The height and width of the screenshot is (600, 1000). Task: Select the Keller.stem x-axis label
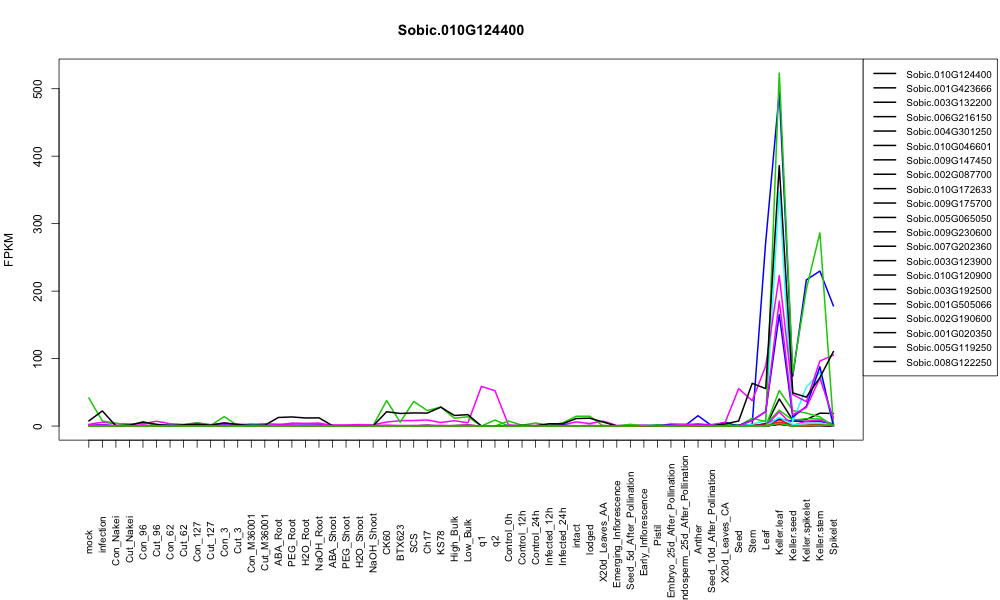pos(820,532)
